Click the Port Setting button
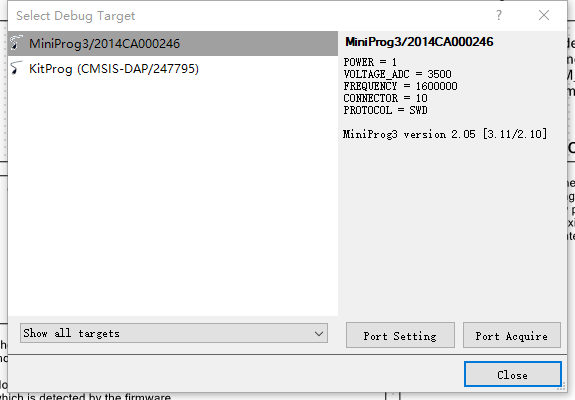 [400, 335]
